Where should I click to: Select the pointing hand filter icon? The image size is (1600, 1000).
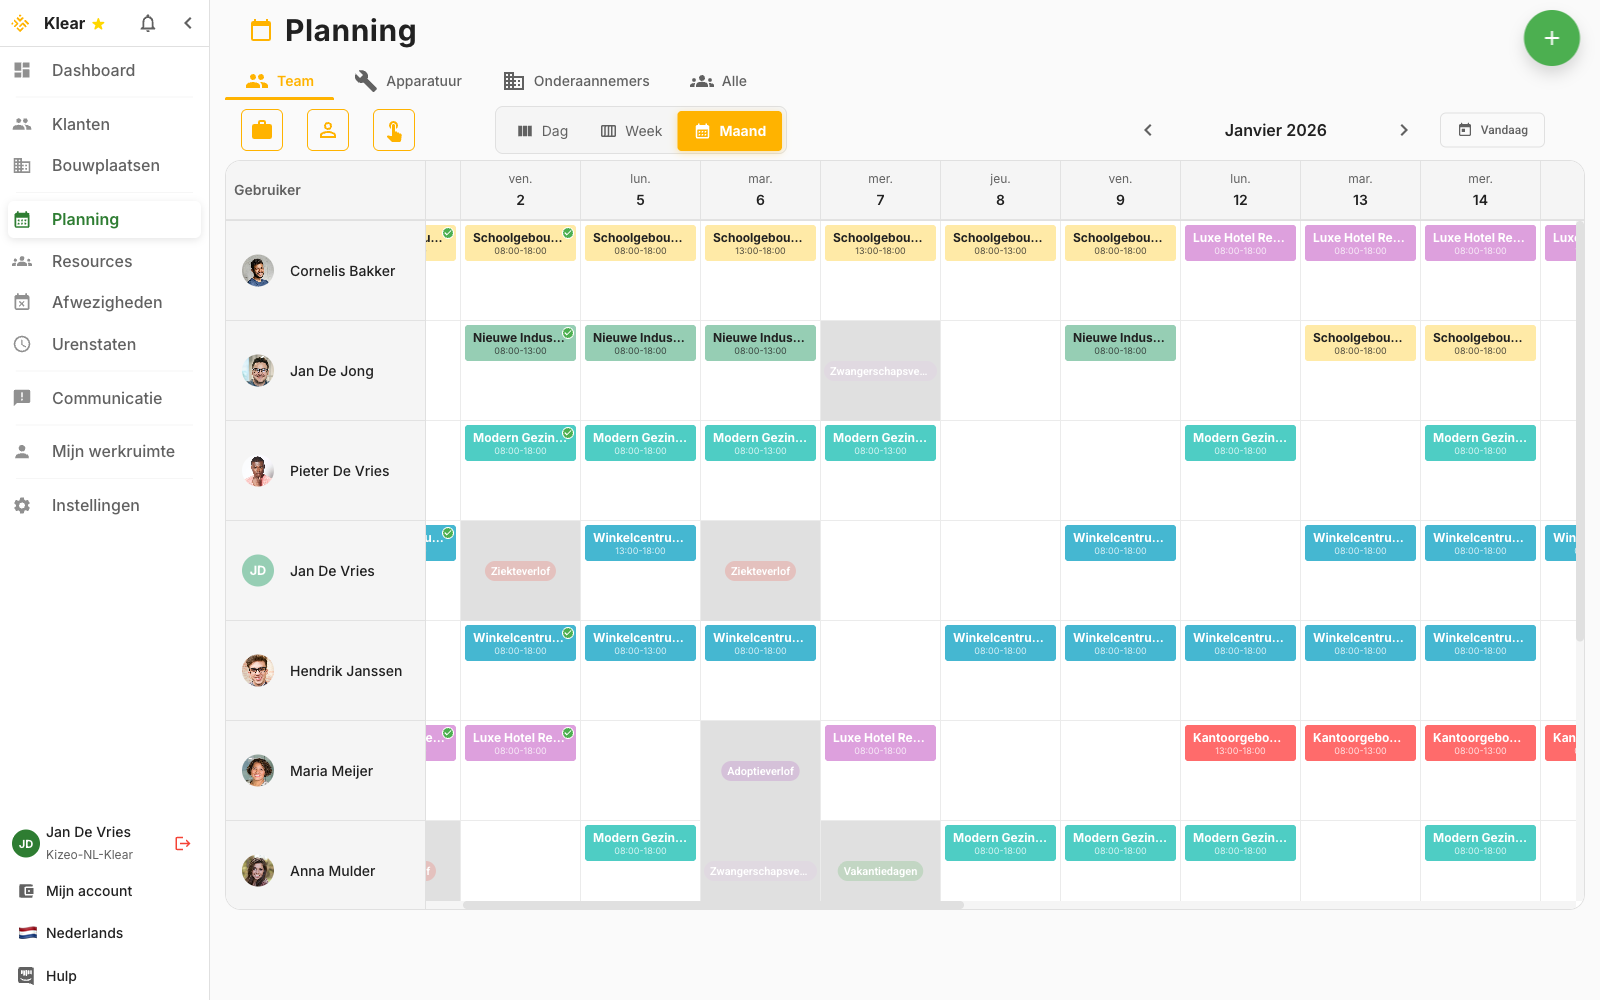pos(393,130)
